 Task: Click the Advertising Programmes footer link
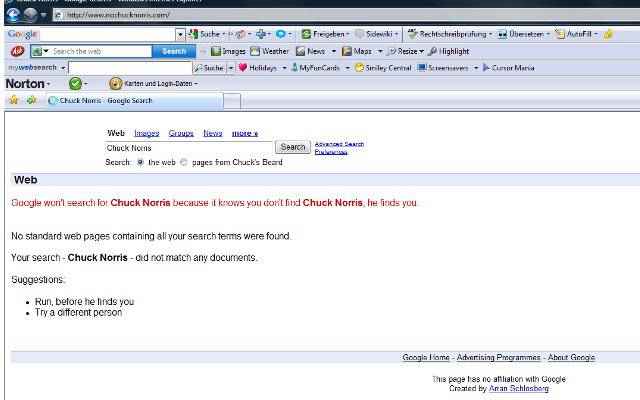[498, 358]
